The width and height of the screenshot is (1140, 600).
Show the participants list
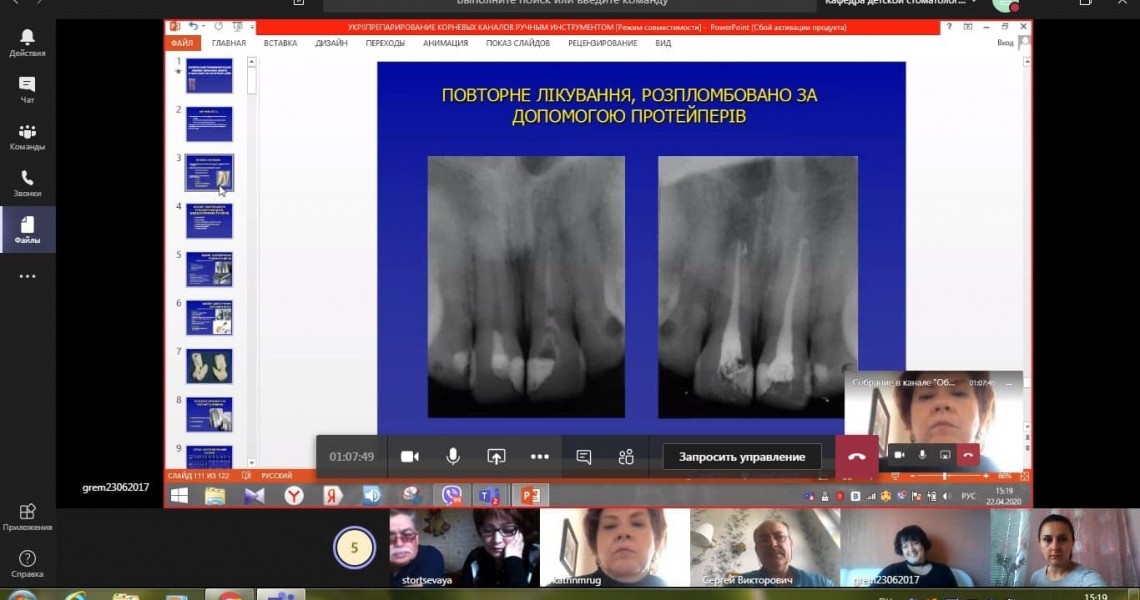point(626,457)
